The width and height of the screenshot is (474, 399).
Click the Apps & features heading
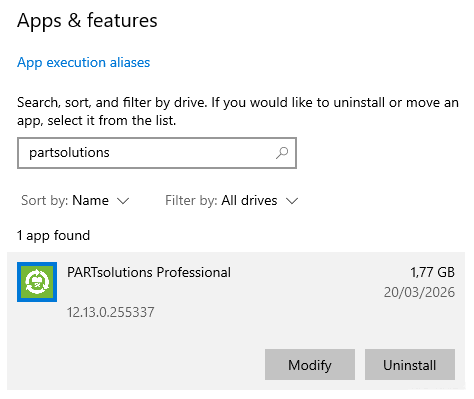click(x=87, y=21)
